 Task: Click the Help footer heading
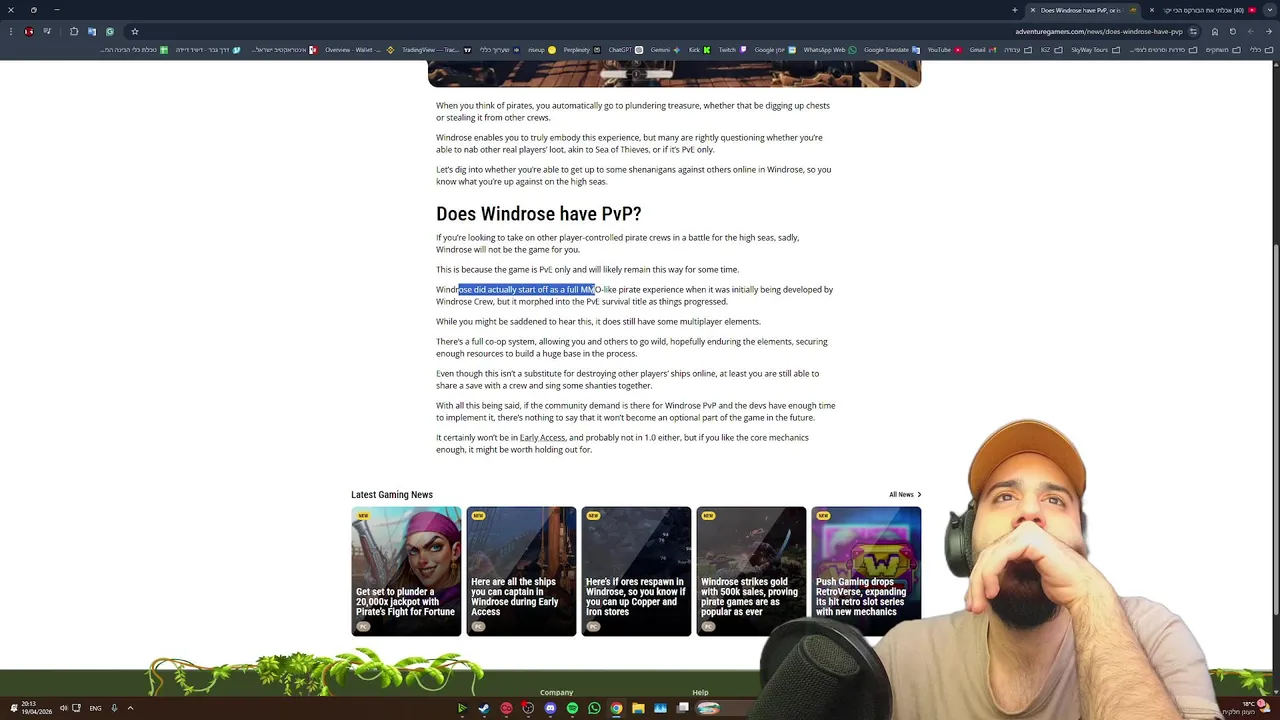pyautogui.click(x=700, y=692)
